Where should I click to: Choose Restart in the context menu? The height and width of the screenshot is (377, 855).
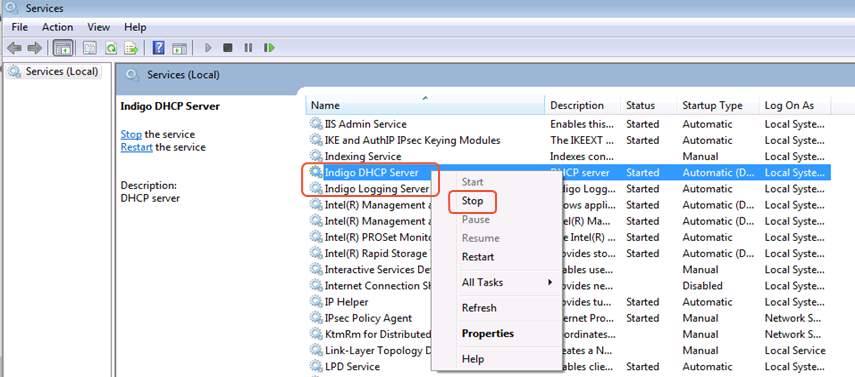[x=478, y=256]
